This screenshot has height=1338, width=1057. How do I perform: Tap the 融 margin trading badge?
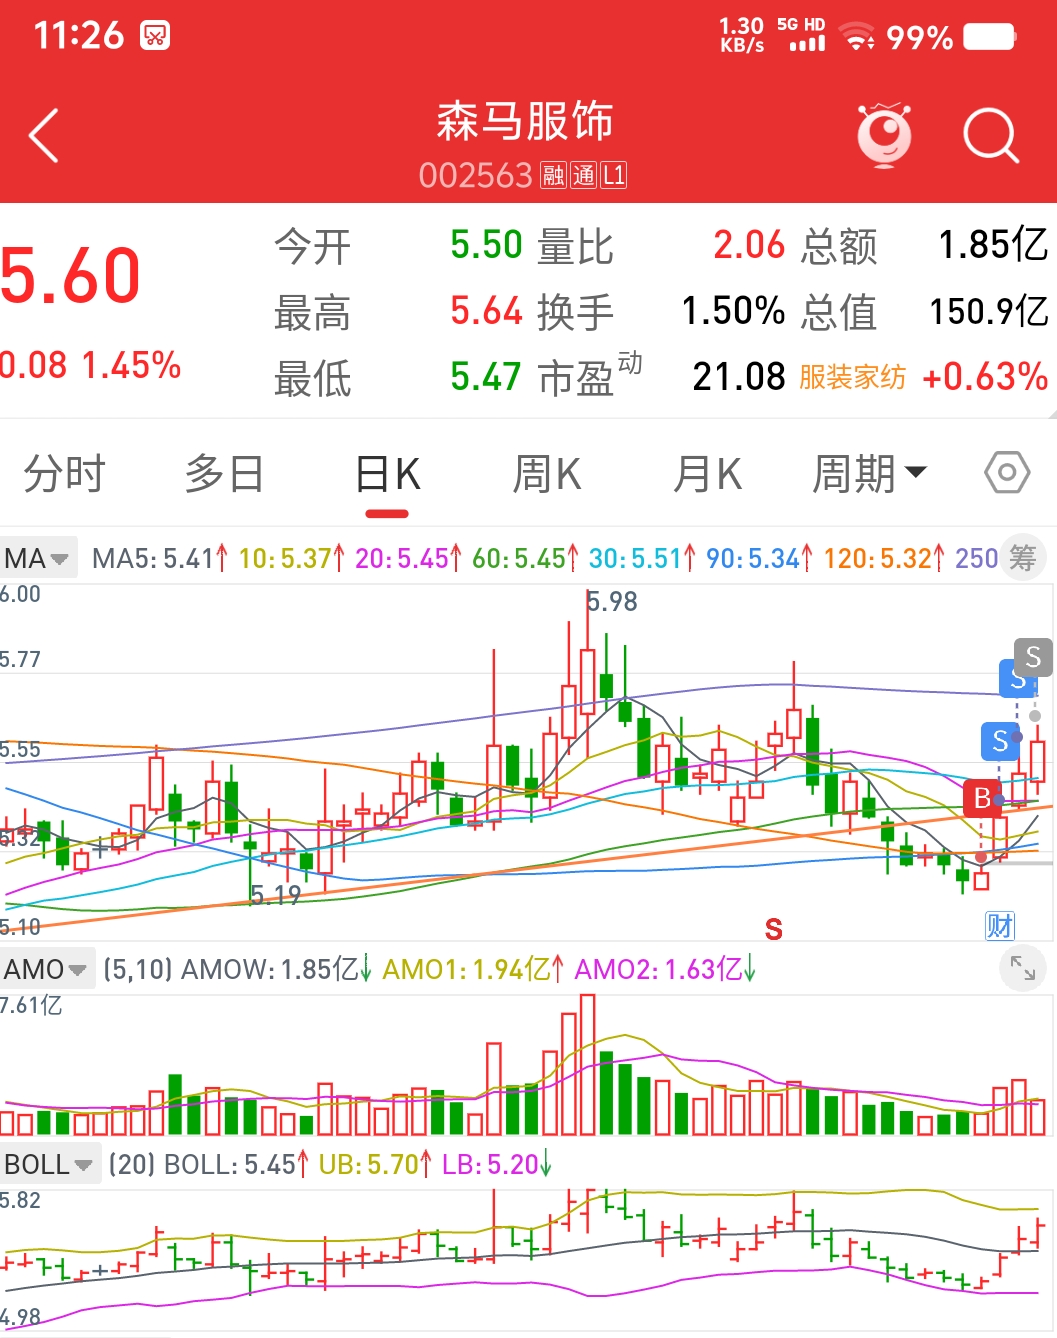tap(554, 176)
